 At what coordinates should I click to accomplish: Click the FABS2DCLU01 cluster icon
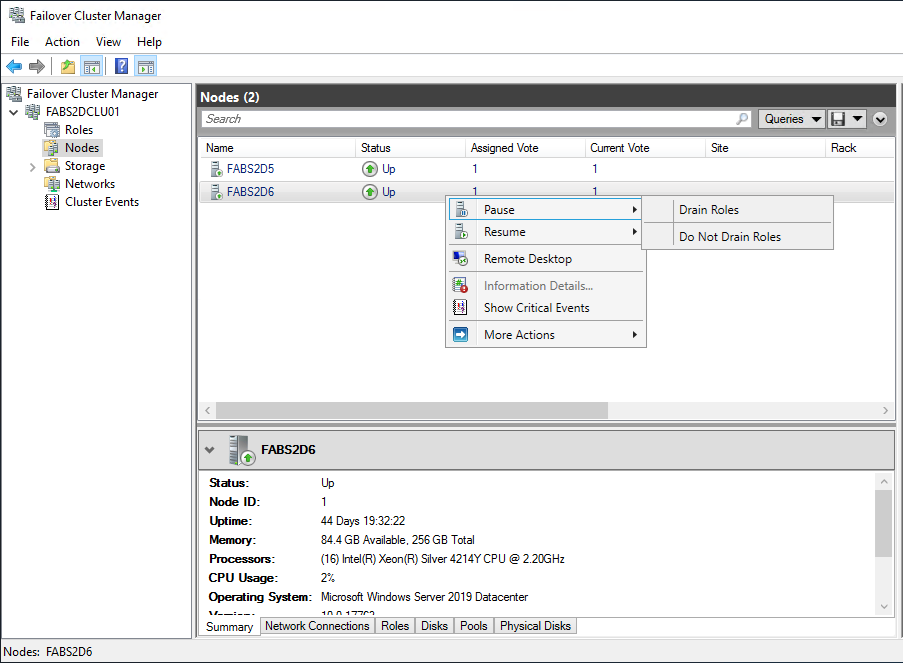(x=33, y=111)
